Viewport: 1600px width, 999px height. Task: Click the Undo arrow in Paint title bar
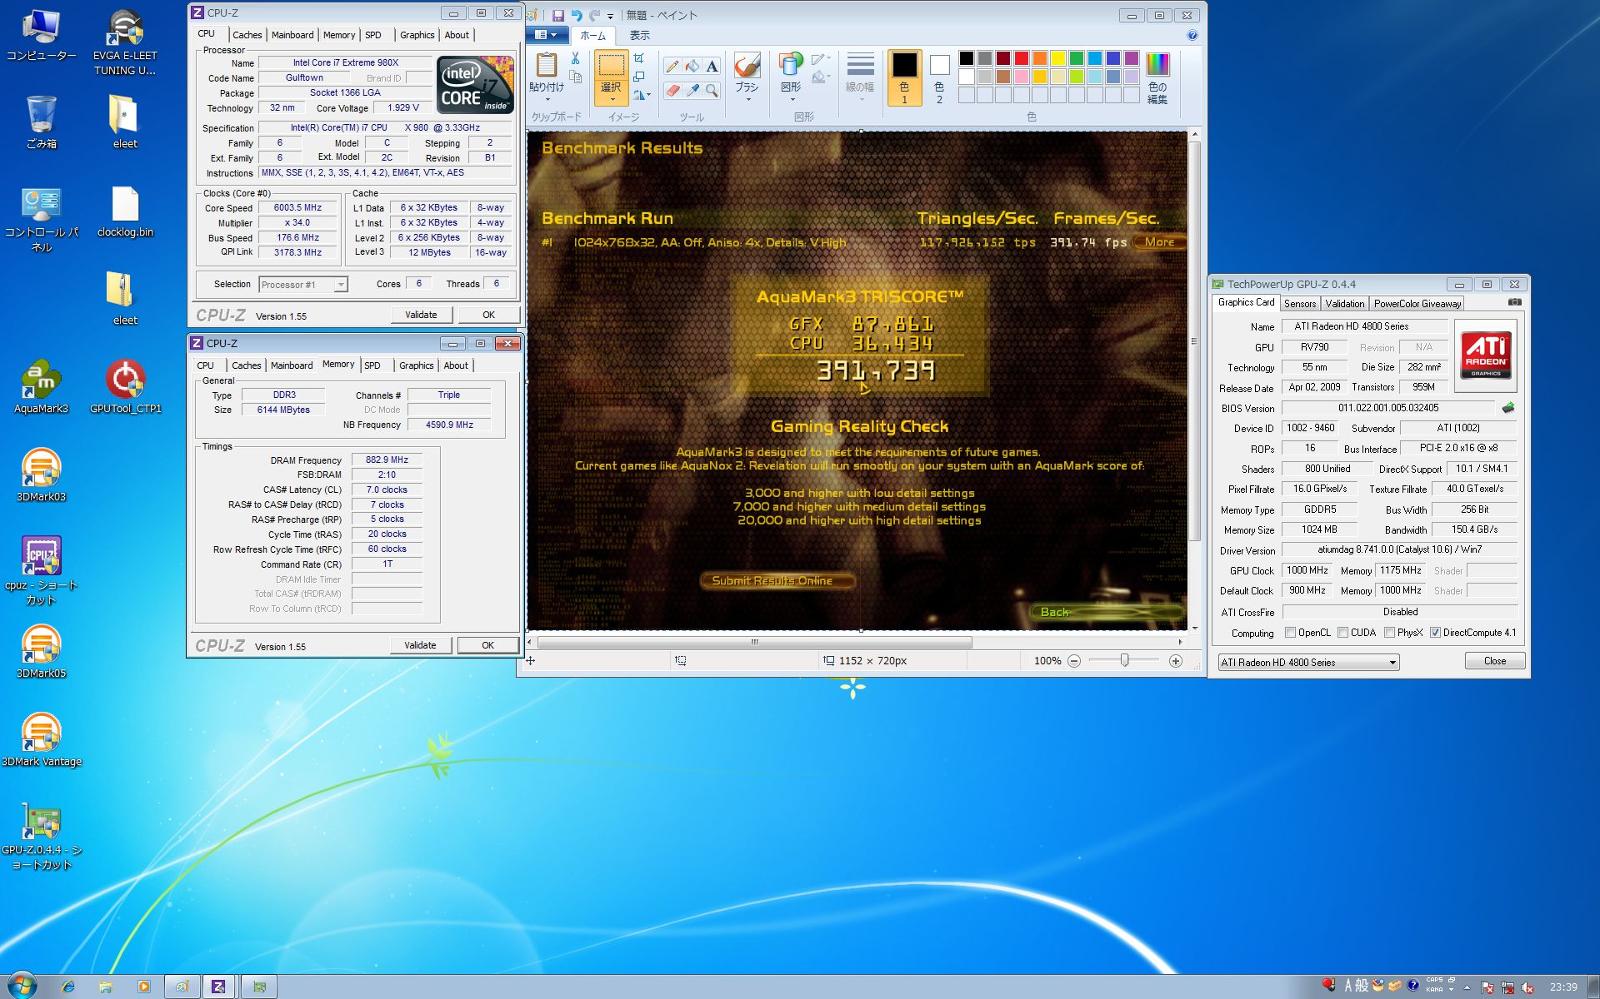(x=577, y=15)
